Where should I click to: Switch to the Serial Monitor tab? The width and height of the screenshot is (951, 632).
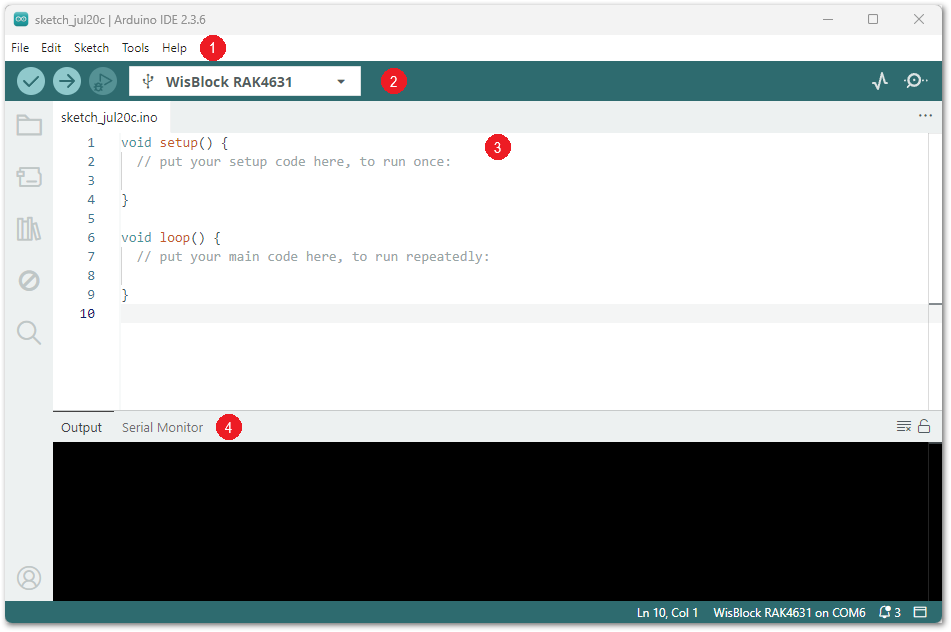tap(162, 427)
